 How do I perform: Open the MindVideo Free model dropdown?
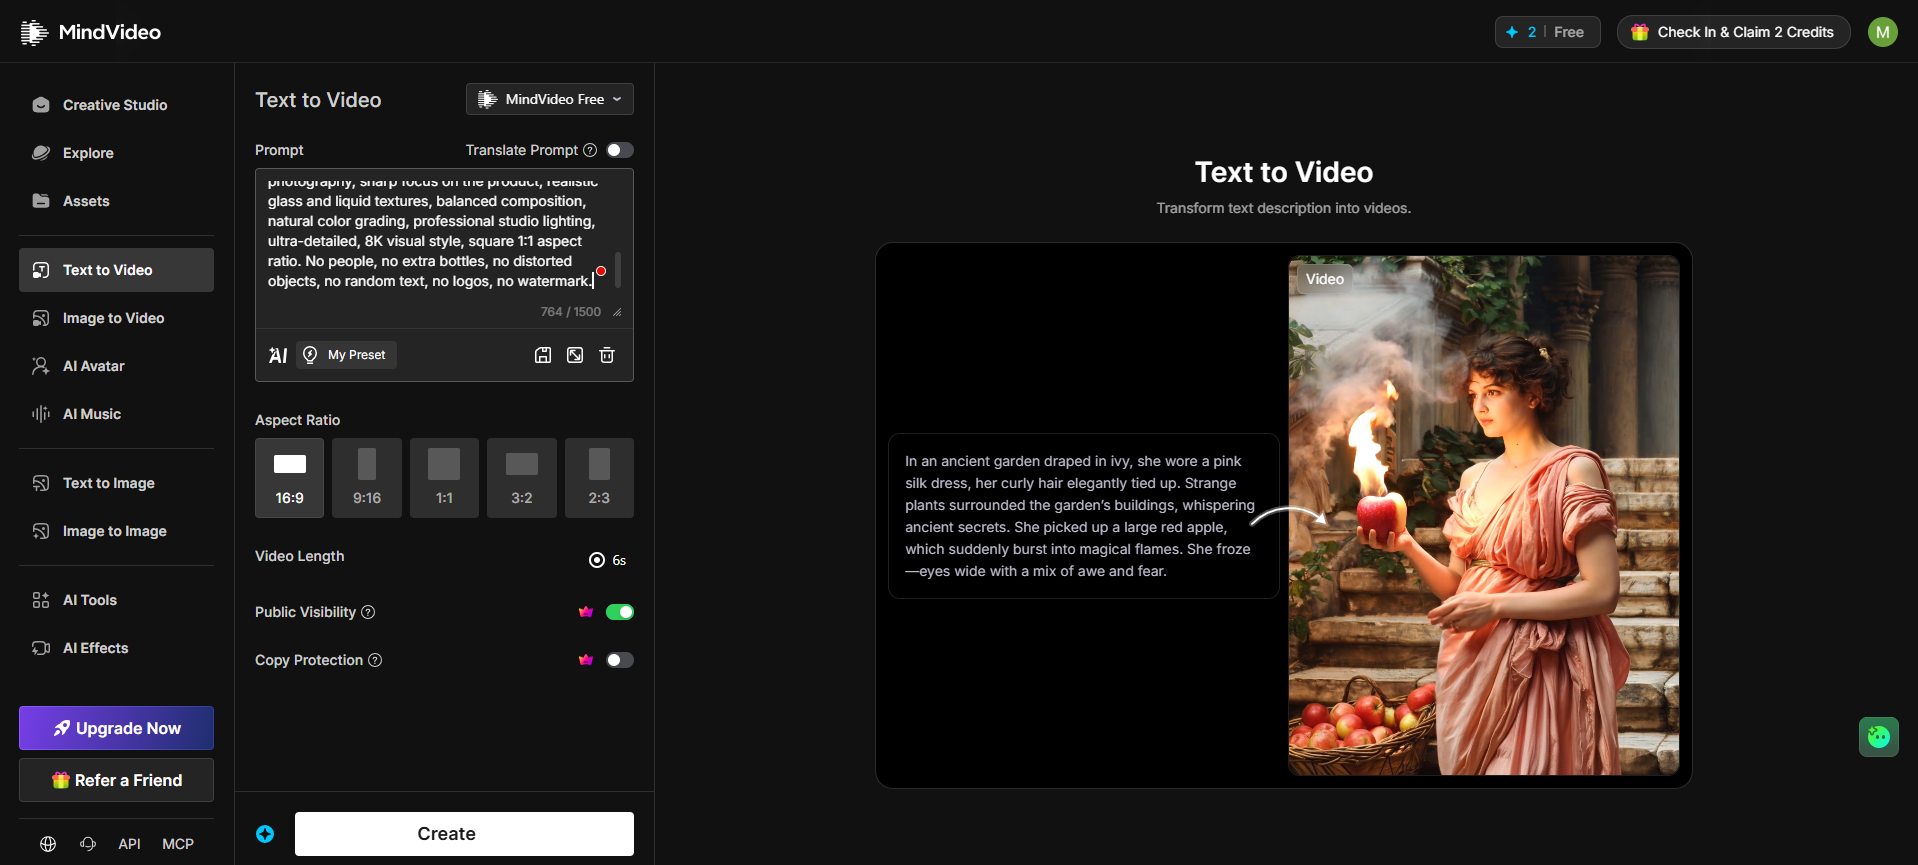click(x=550, y=99)
